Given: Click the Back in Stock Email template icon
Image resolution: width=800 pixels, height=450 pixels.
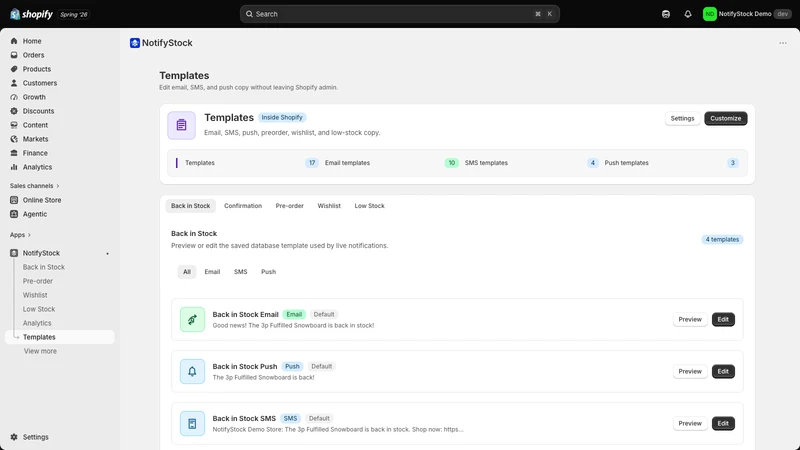Looking at the screenshot, I should 192,319.
